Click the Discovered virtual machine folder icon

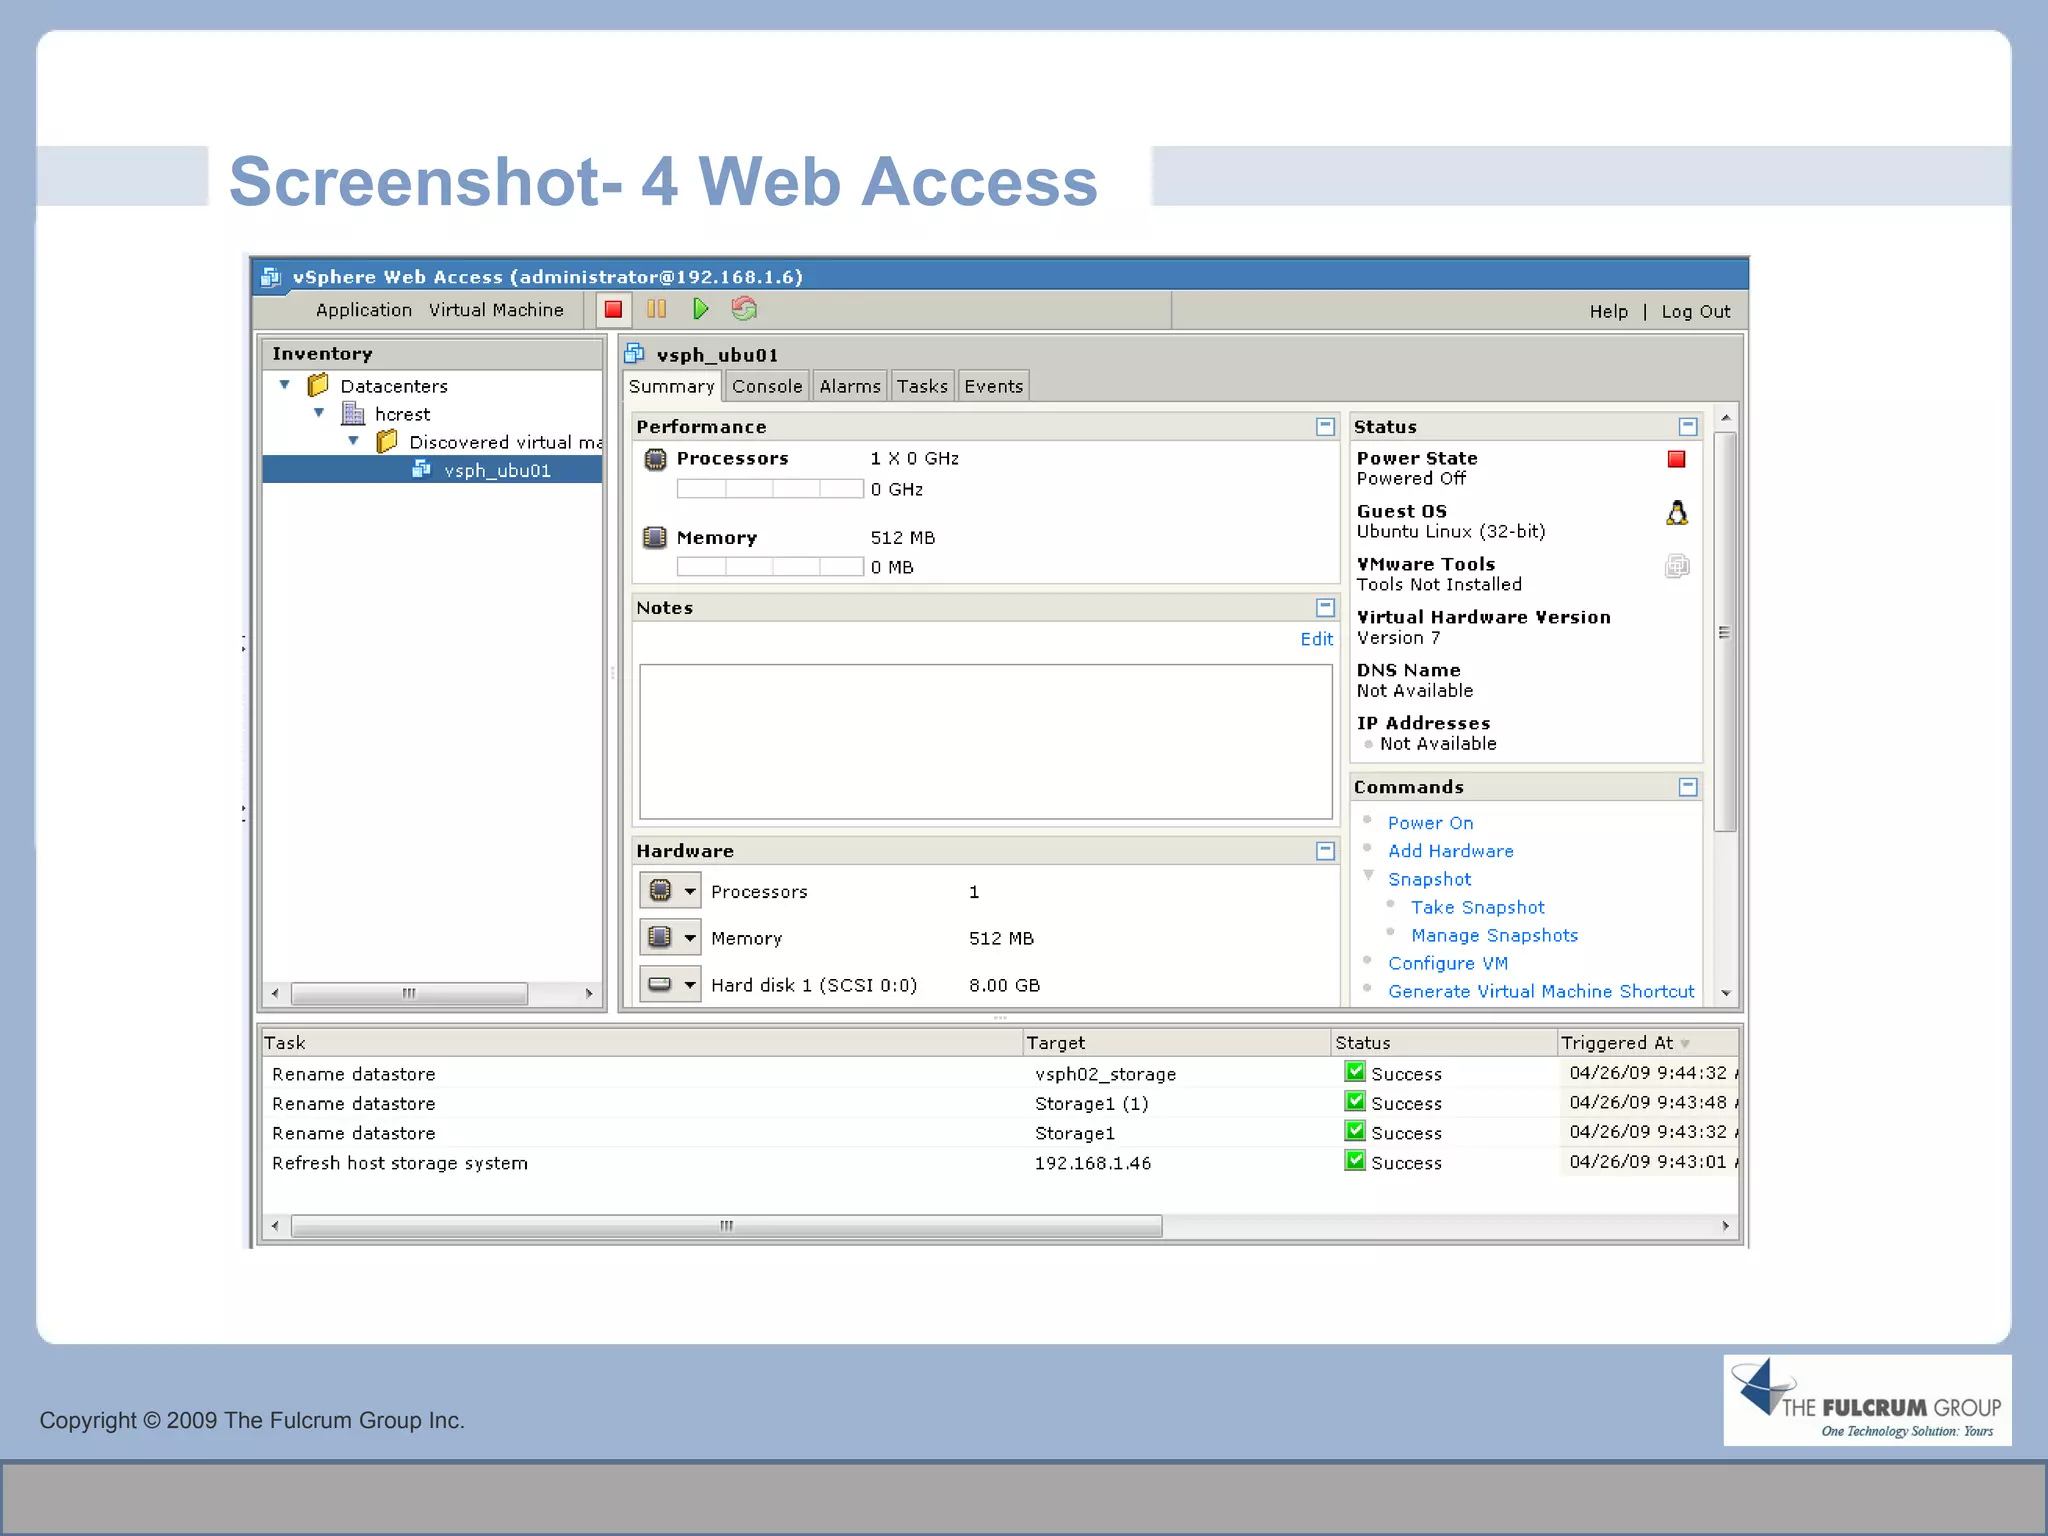tap(387, 441)
